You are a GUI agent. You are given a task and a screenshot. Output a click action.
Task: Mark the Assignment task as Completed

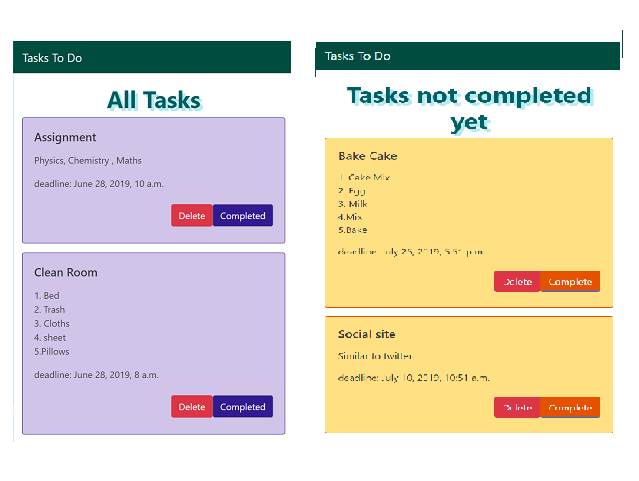pos(242,216)
